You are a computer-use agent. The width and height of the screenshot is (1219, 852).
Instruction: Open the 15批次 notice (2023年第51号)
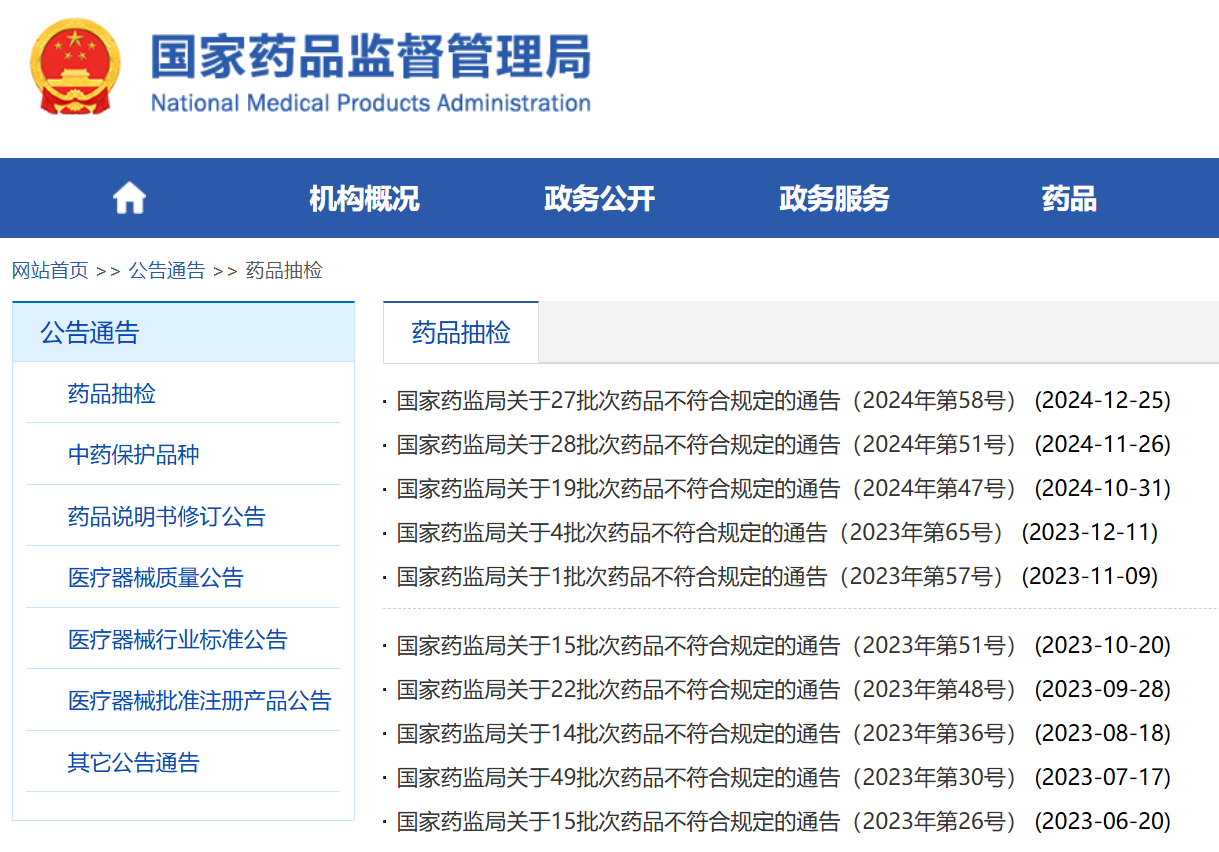(707, 646)
